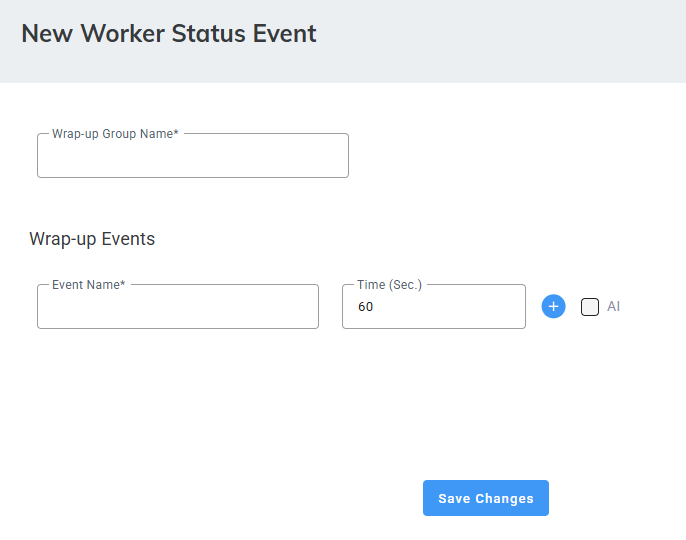Place cursor in group name textbox
Image resolution: width=686 pixels, height=540 pixels.
193,157
